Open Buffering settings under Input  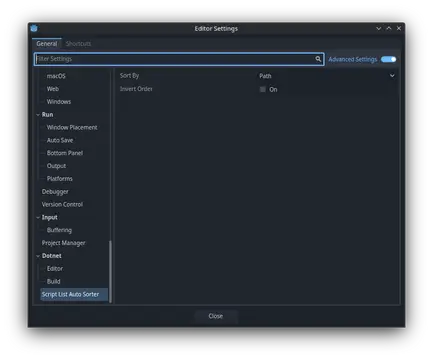[x=59, y=230]
